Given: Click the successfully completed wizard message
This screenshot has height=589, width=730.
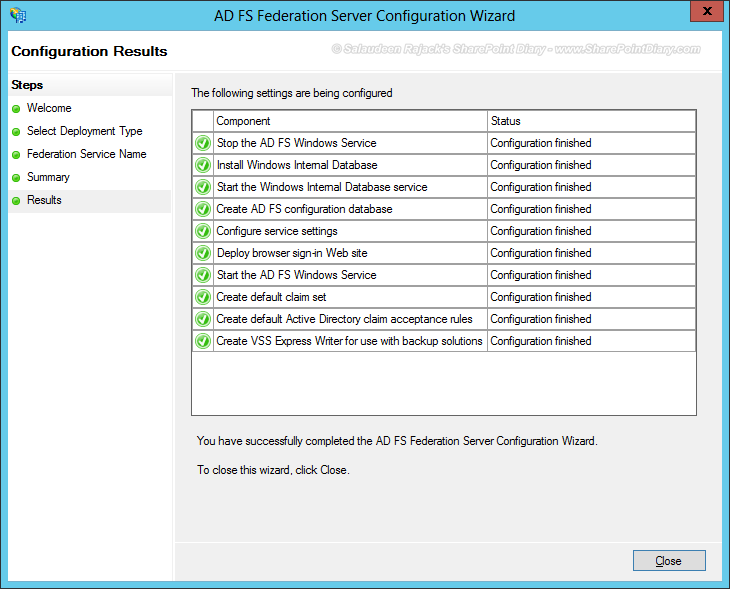Looking at the screenshot, I should [x=397, y=441].
